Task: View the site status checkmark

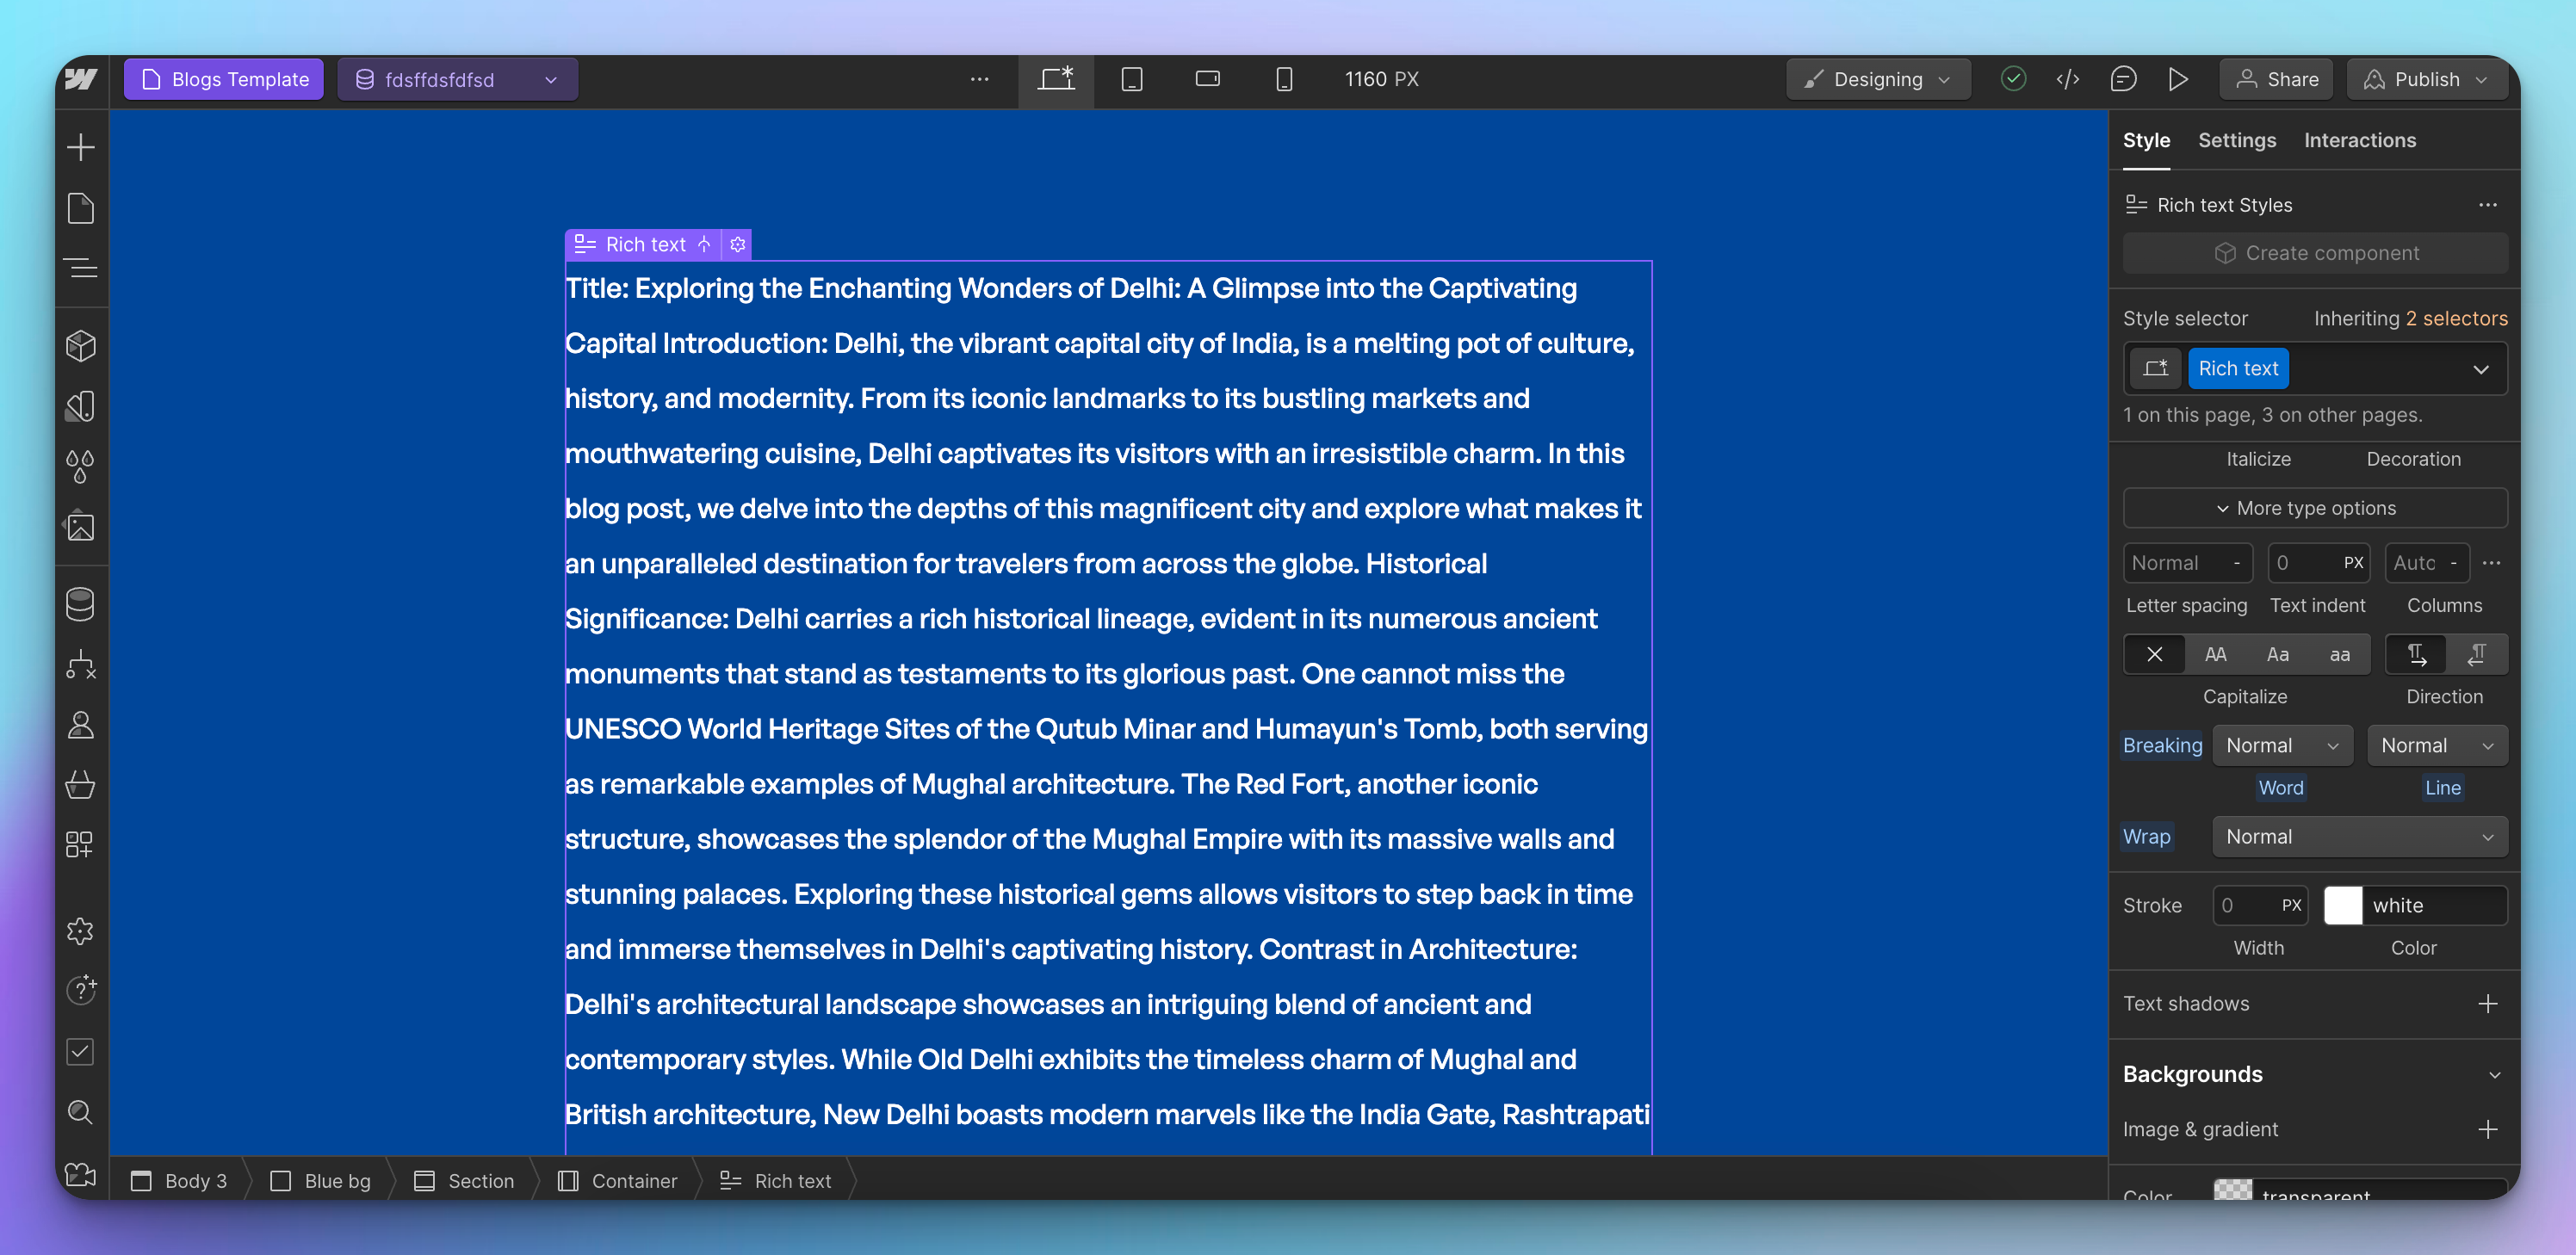Action: click(x=2013, y=79)
